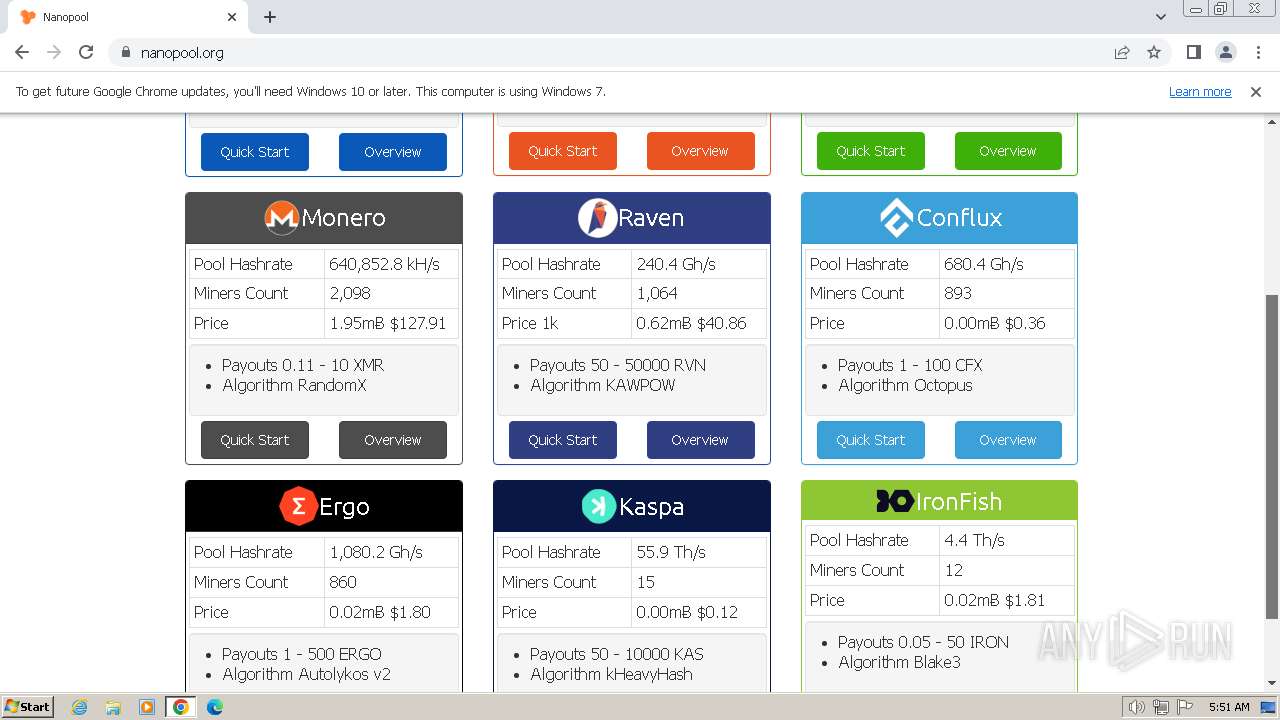Expand the tab search dropdown arrow

pyautogui.click(x=1160, y=17)
